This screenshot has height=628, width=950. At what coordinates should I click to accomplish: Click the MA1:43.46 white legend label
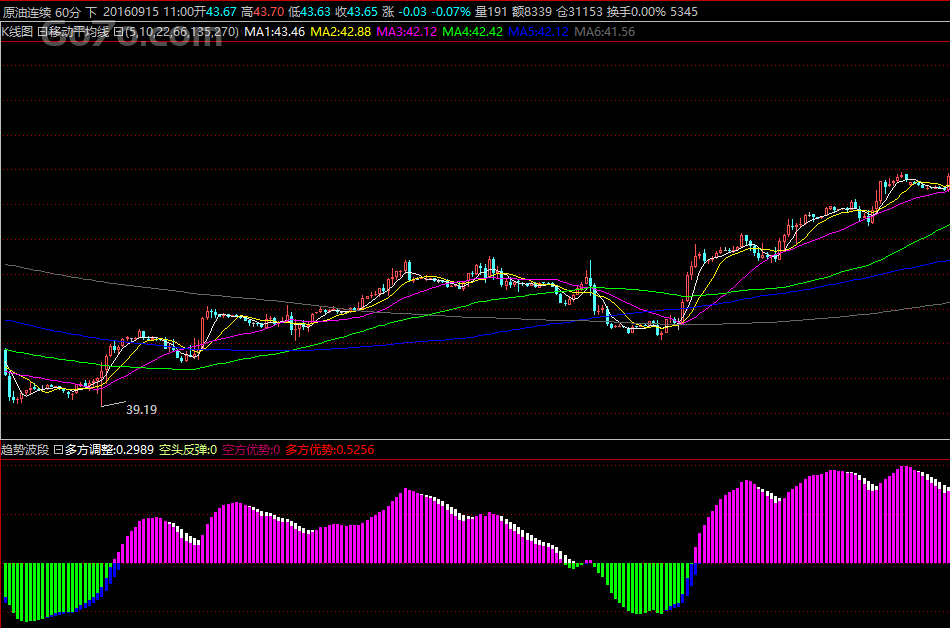(275, 32)
